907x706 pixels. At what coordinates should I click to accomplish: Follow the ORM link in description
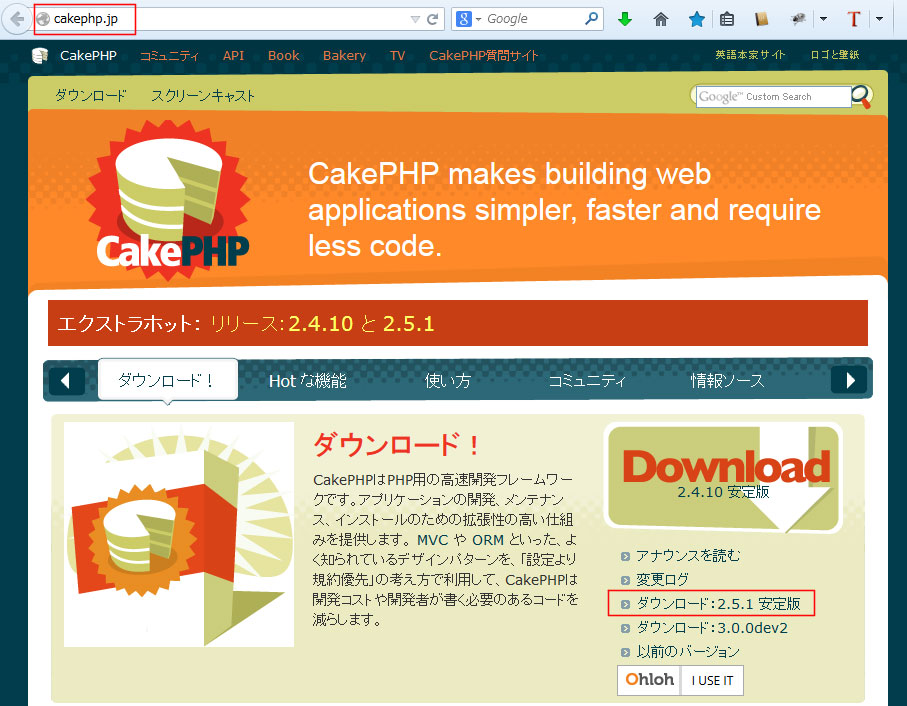(488, 540)
